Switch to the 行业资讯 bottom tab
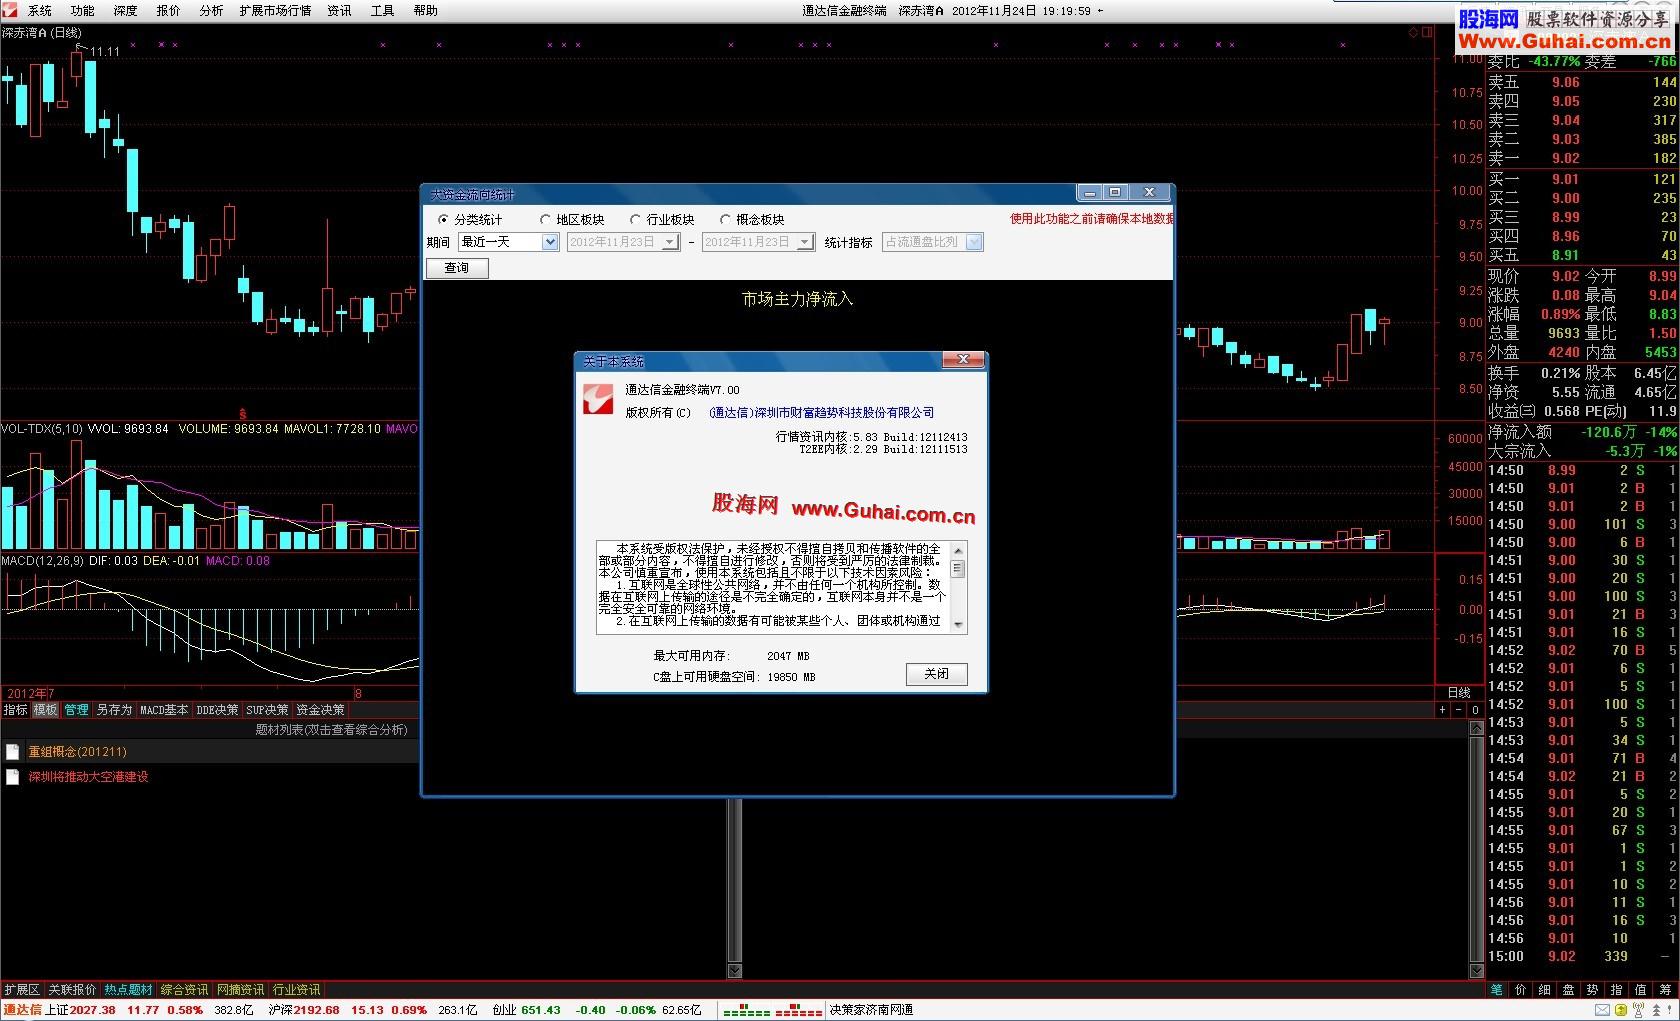This screenshot has height=1021, width=1680. [x=296, y=989]
